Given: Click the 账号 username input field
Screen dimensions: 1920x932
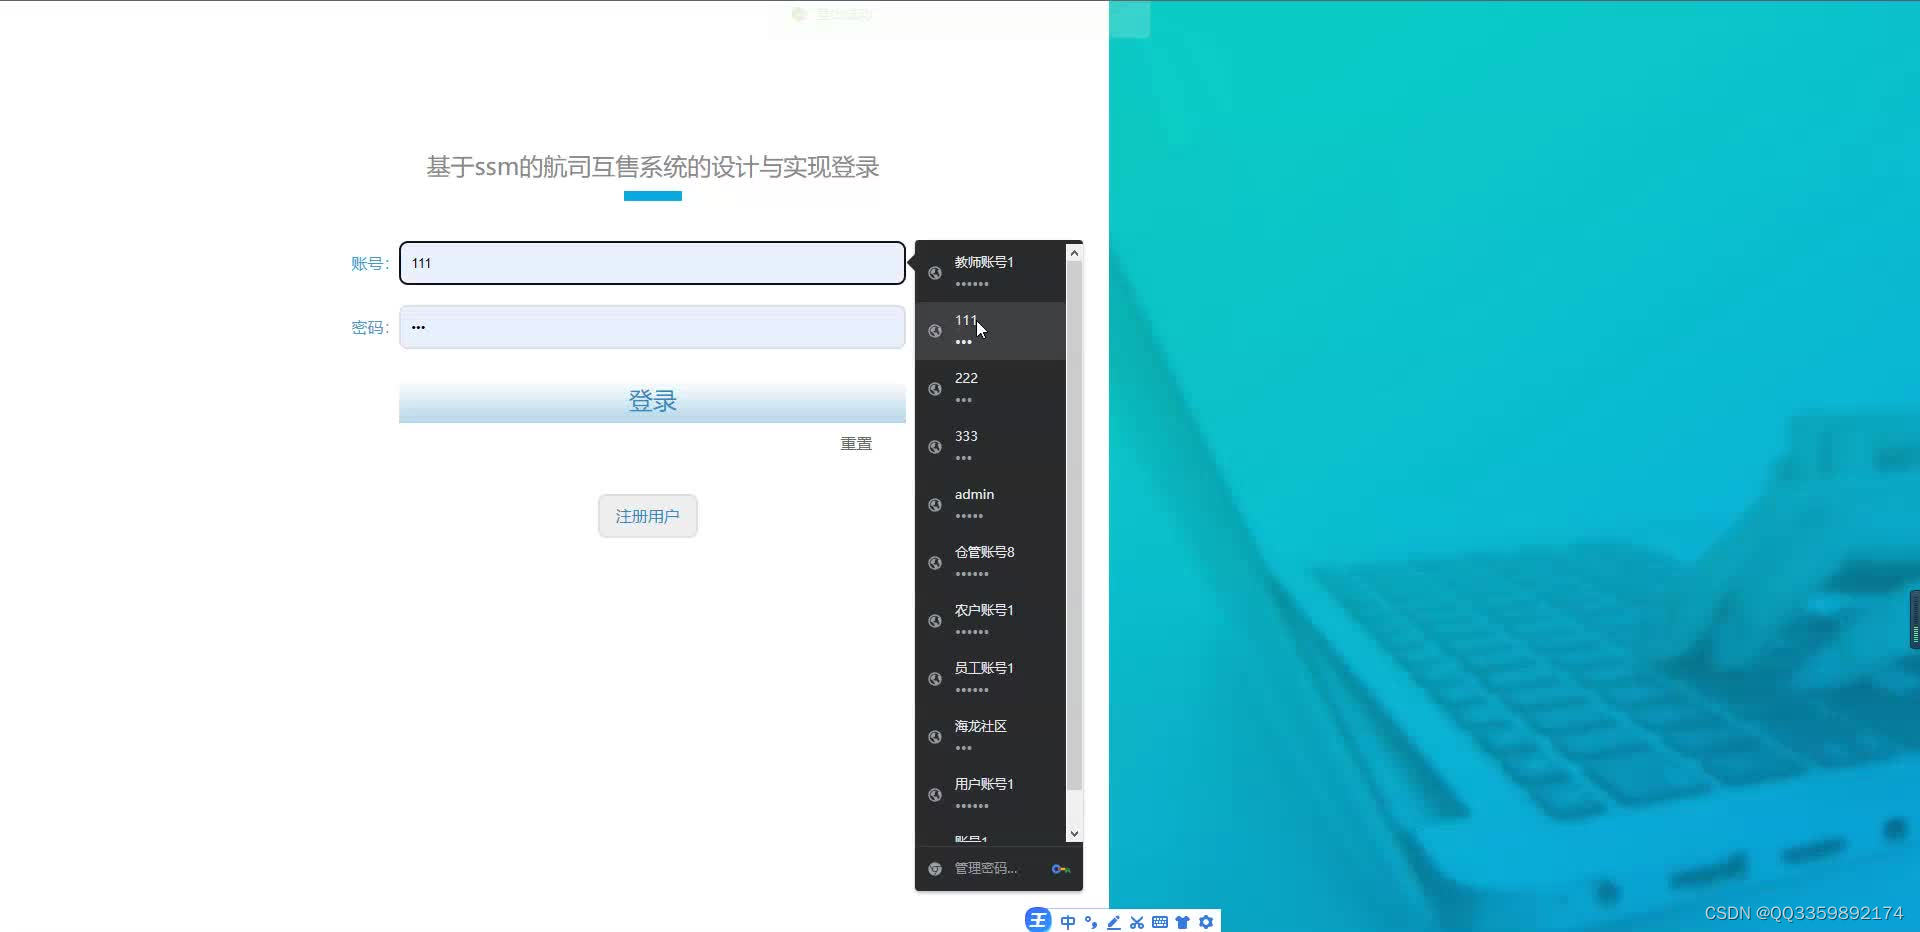Looking at the screenshot, I should pyautogui.click(x=652, y=263).
